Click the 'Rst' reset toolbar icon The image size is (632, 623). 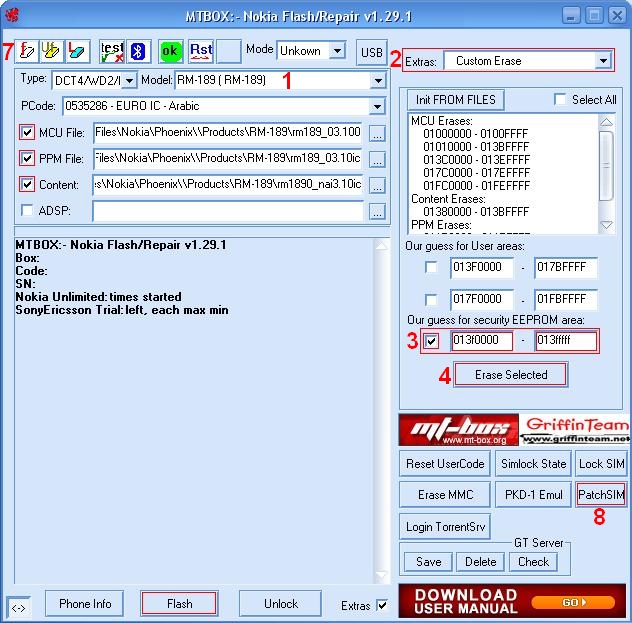(x=201, y=51)
